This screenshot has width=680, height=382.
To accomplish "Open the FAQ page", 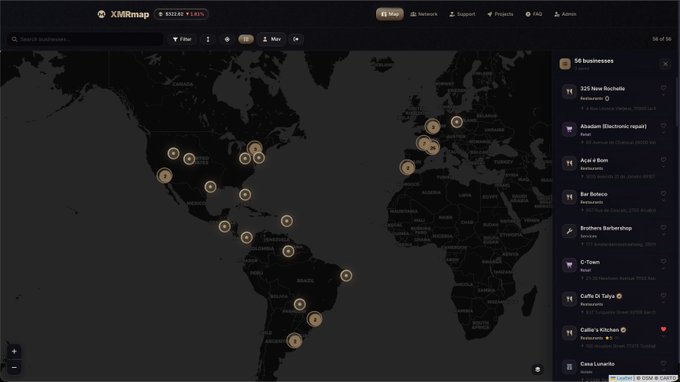I will [534, 14].
